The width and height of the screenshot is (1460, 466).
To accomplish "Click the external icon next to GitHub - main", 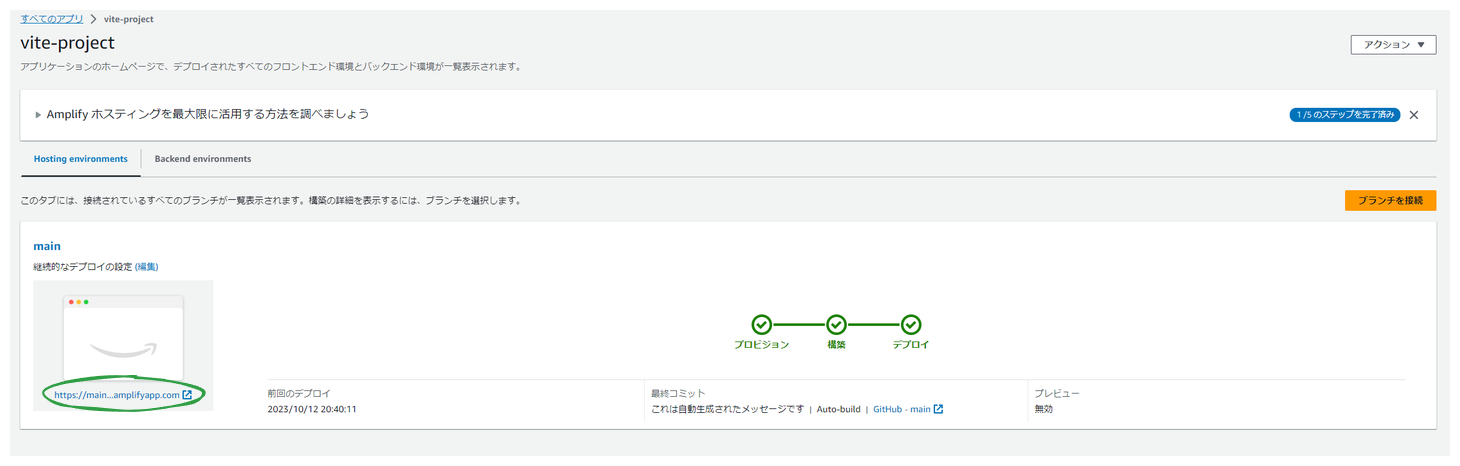I will [x=938, y=409].
